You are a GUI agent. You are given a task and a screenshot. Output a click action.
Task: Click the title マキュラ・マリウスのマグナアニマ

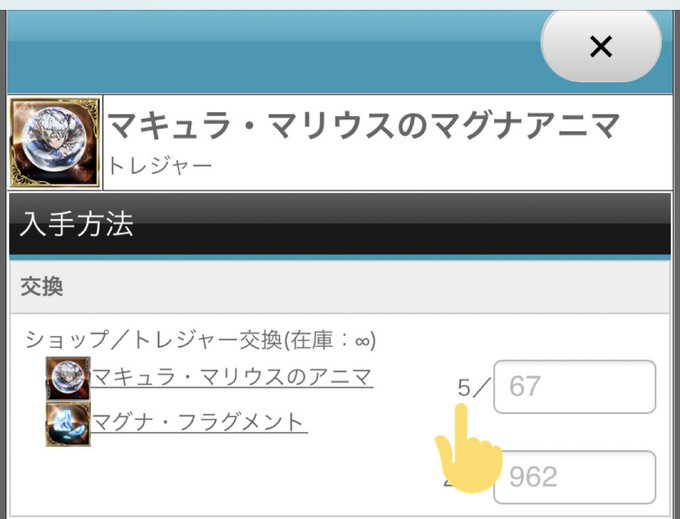[363, 125]
